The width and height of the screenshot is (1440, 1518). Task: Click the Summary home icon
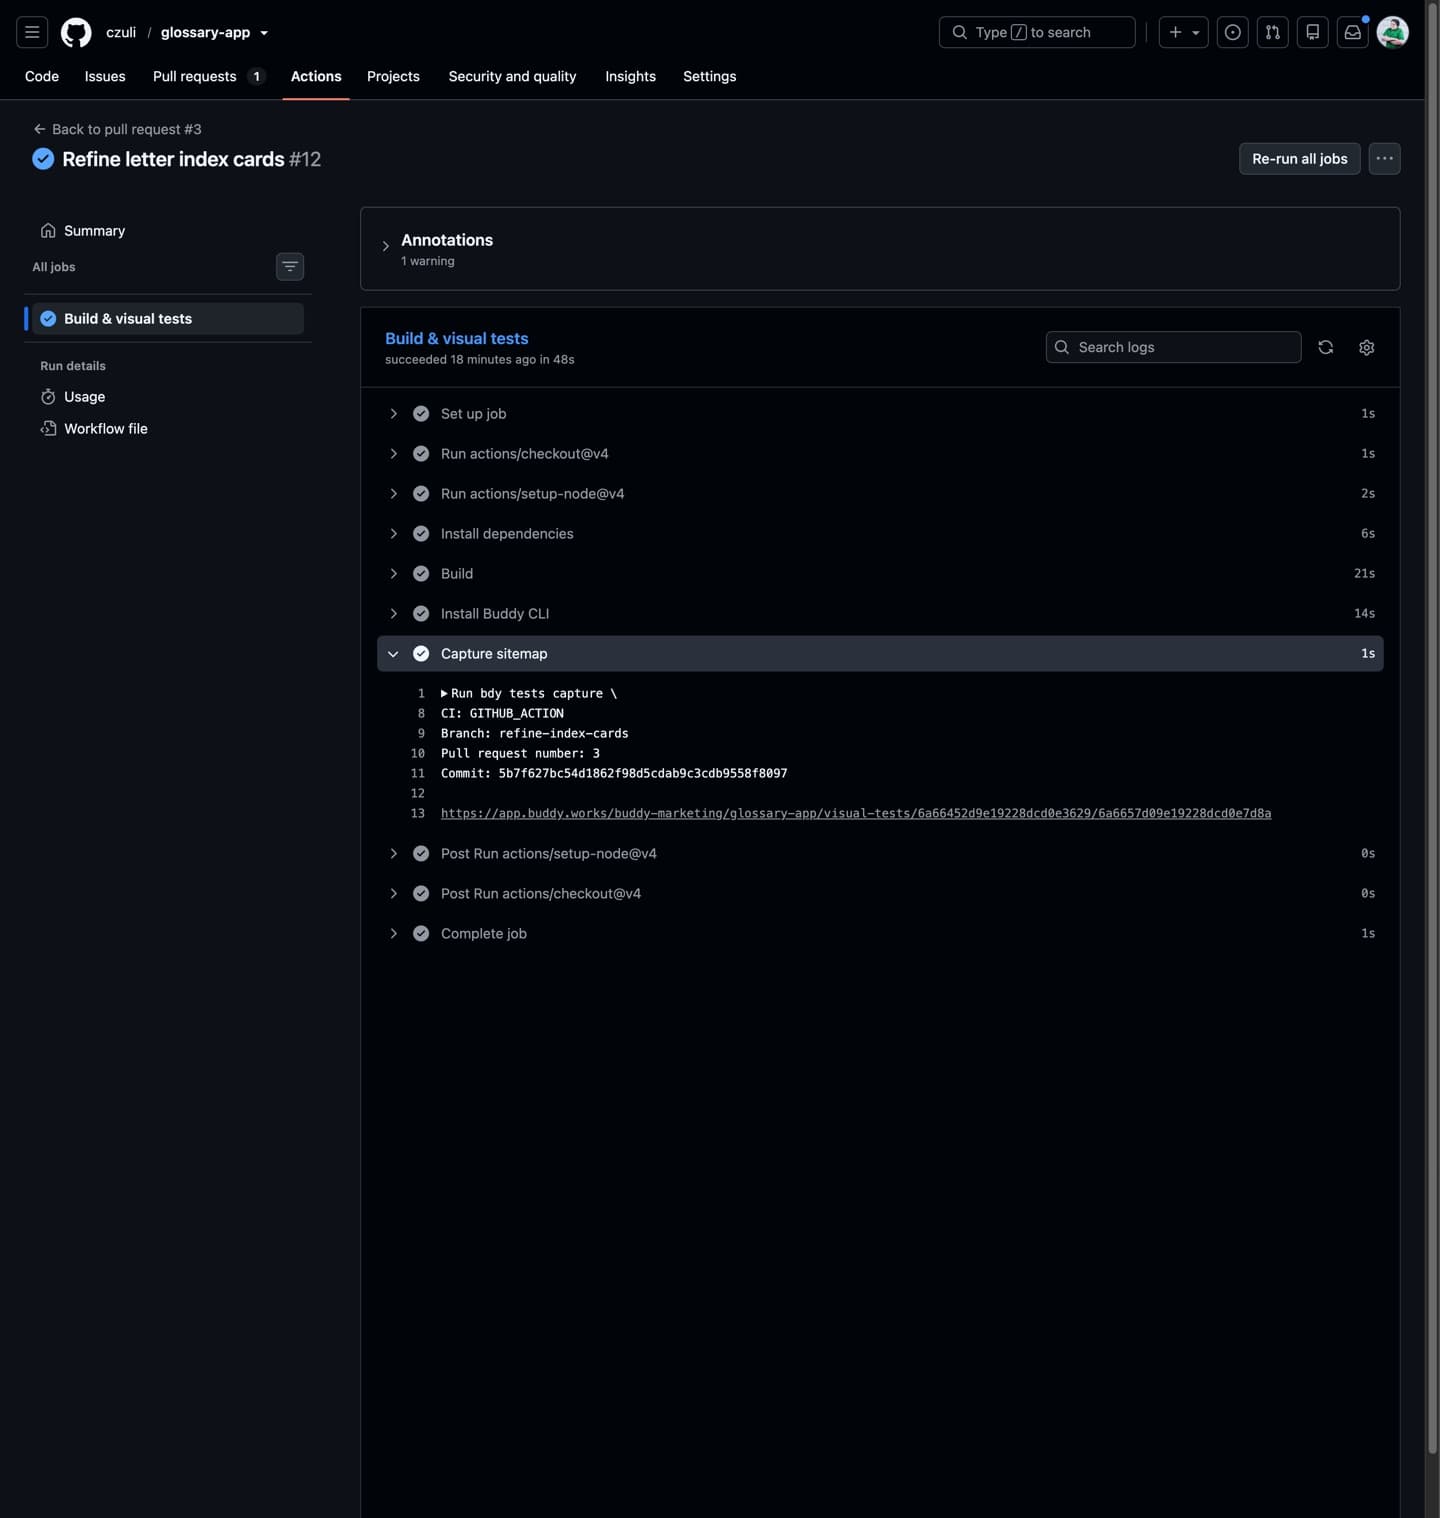pos(48,230)
